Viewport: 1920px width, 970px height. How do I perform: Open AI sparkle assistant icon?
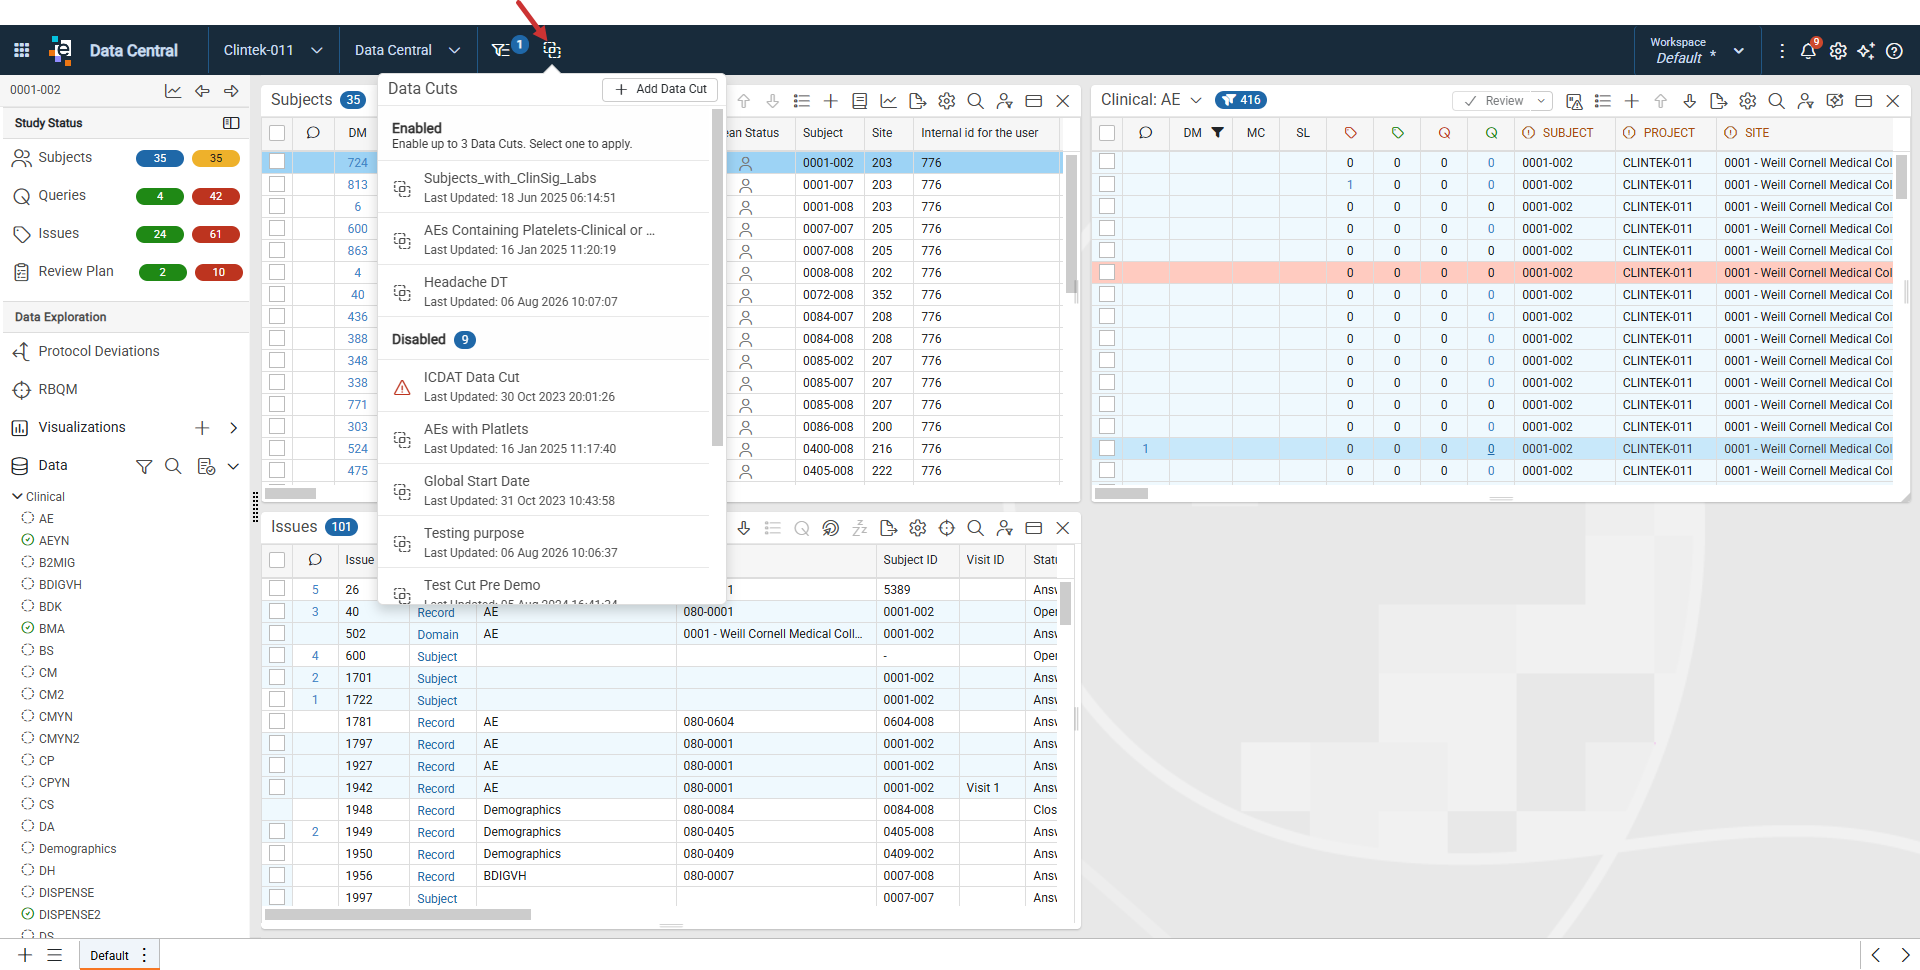[1866, 51]
